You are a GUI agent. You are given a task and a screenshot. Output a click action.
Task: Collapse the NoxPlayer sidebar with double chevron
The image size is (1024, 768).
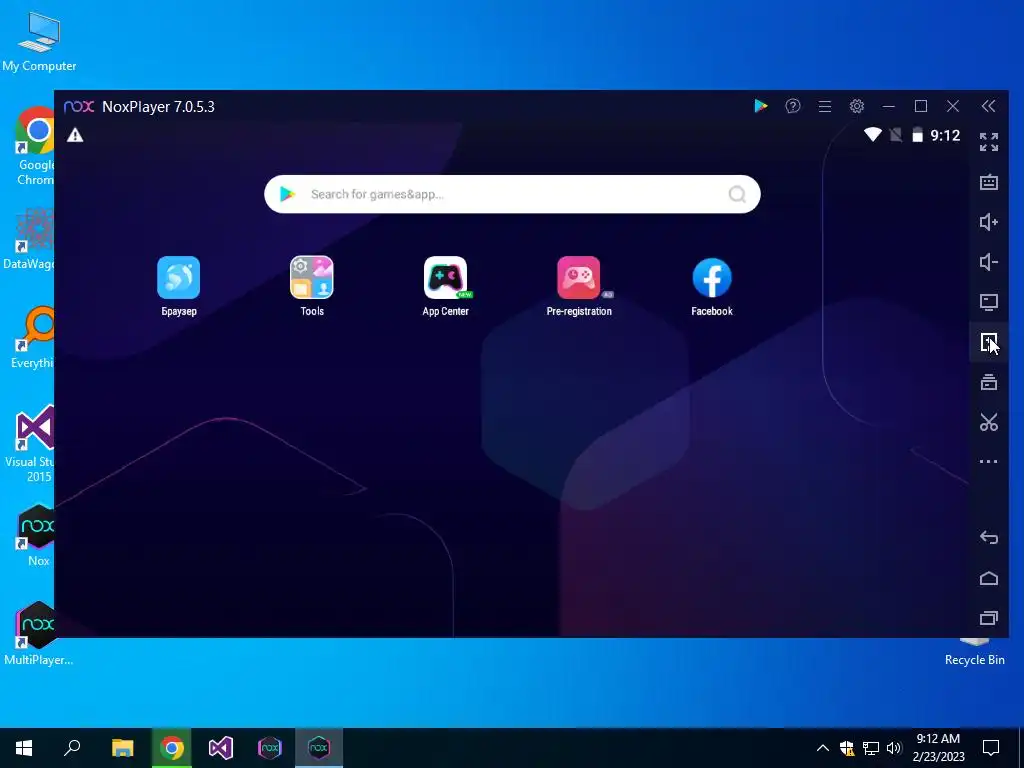[989, 106]
